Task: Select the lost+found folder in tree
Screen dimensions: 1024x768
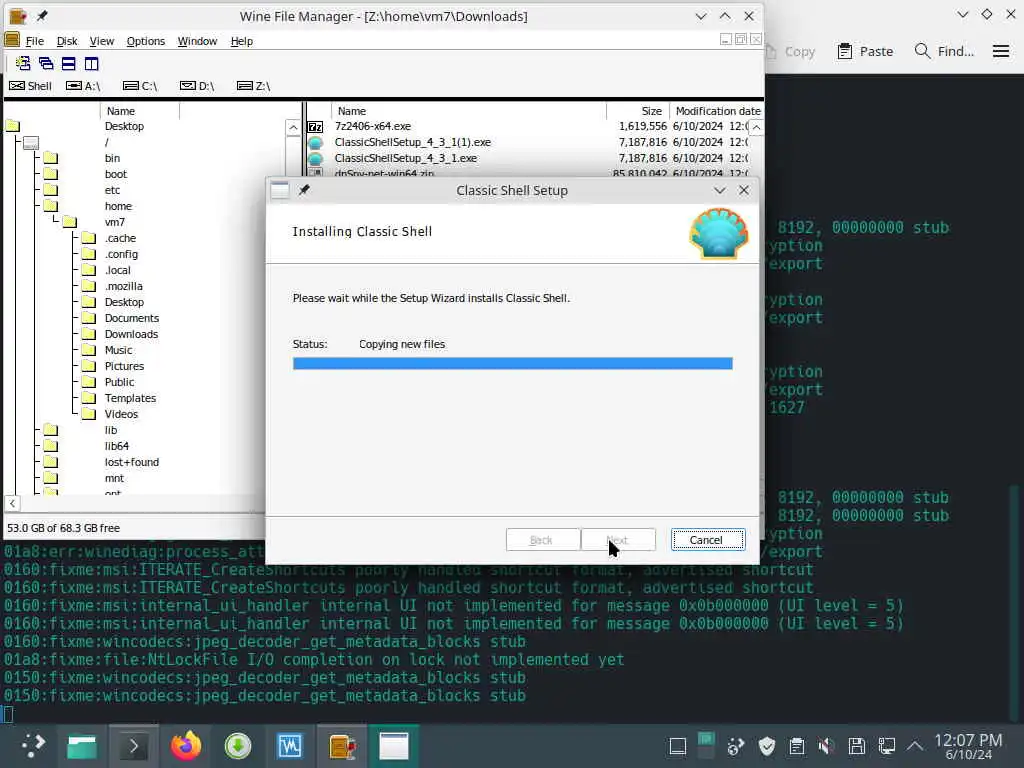Action: [131, 462]
